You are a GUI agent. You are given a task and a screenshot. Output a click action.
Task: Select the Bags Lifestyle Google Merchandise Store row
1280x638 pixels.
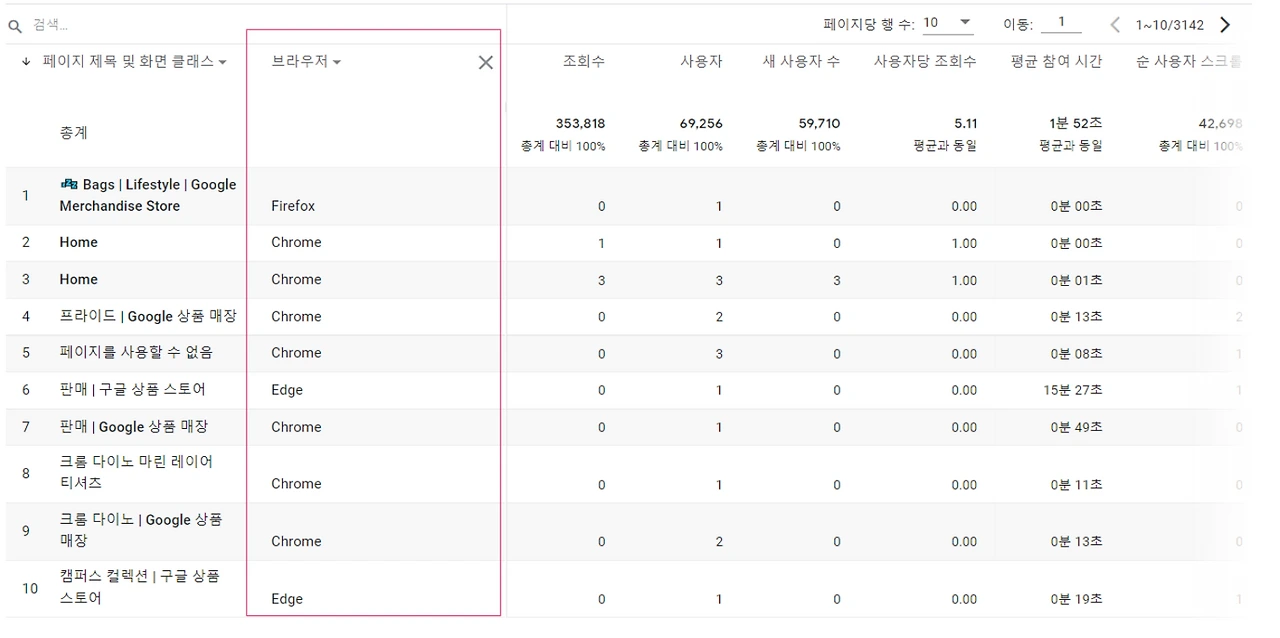click(x=147, y=195)
